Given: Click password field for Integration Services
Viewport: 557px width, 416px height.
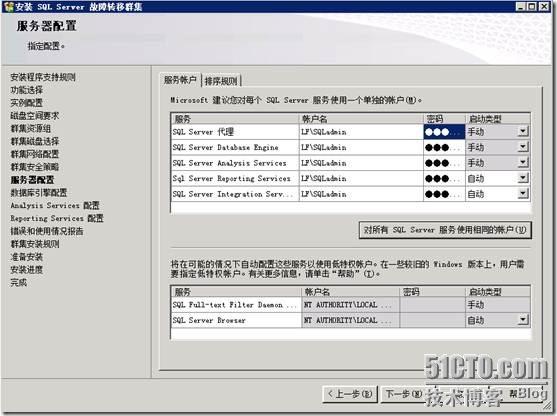Looking at the screenshot, I should click(444, 194).
